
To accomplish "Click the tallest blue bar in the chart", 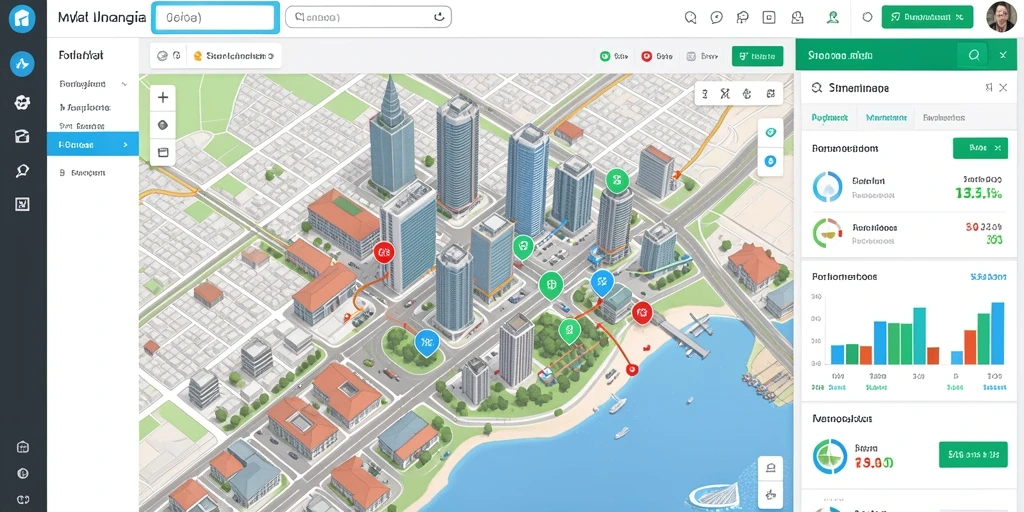I will click(x=997, y=333).
